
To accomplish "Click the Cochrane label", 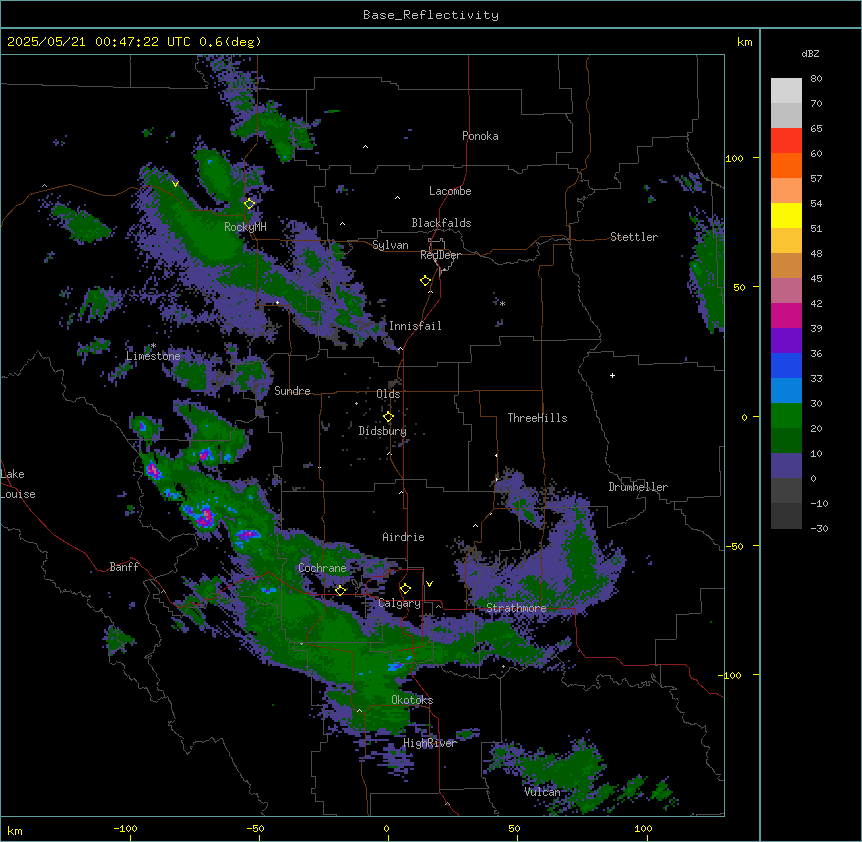I will tap(322, 568).
